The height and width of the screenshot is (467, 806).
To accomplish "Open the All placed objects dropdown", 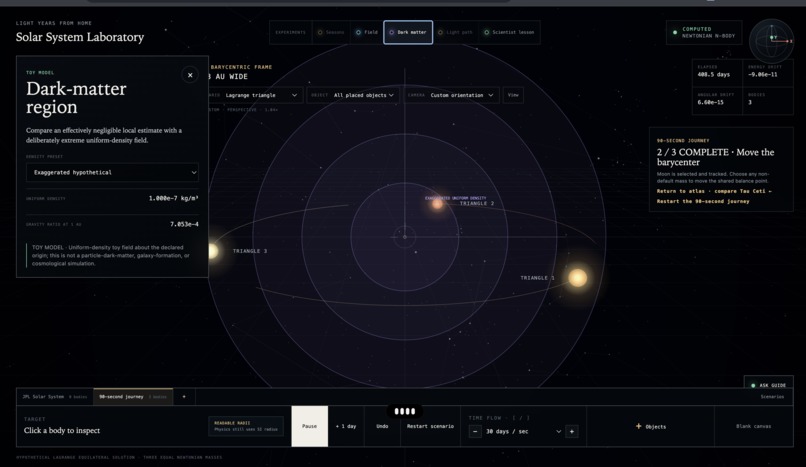I will pos(353,95).
